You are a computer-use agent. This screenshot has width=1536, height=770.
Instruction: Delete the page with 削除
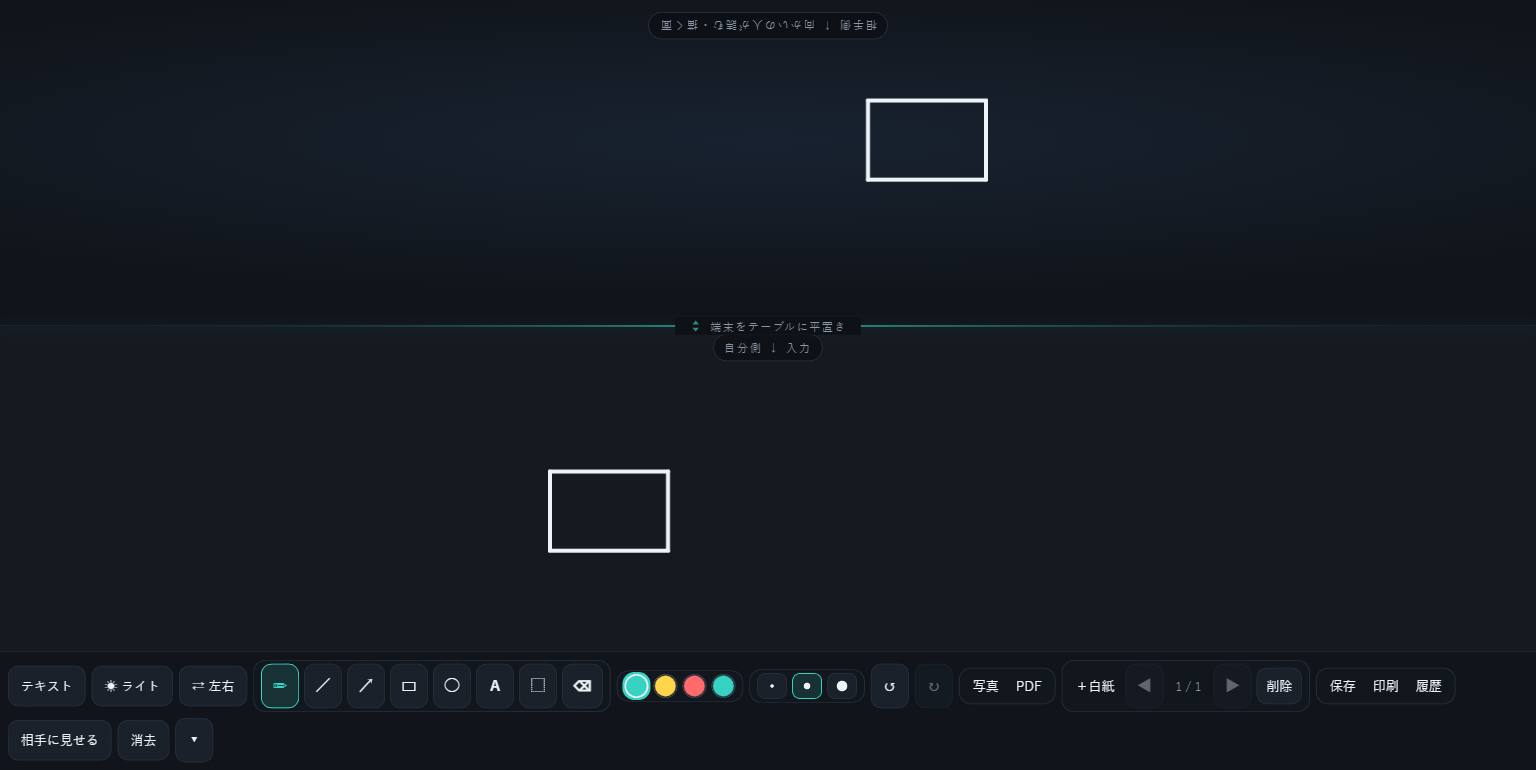point(1279,686)
